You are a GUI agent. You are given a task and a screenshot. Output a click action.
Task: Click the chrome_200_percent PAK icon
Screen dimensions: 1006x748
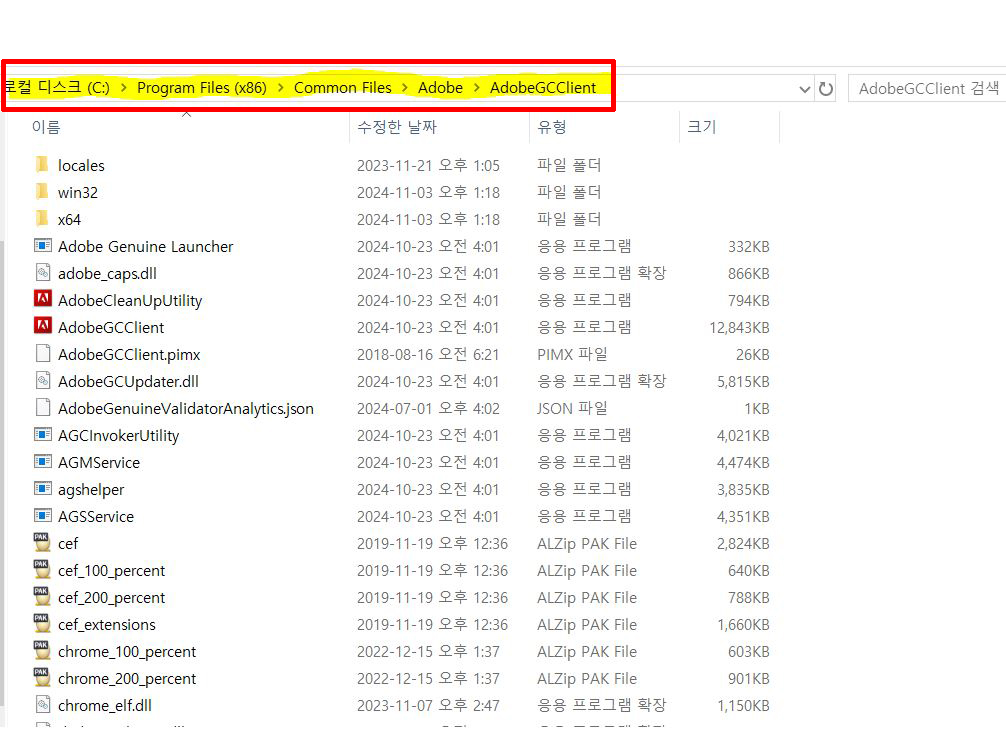click(42, 677)
